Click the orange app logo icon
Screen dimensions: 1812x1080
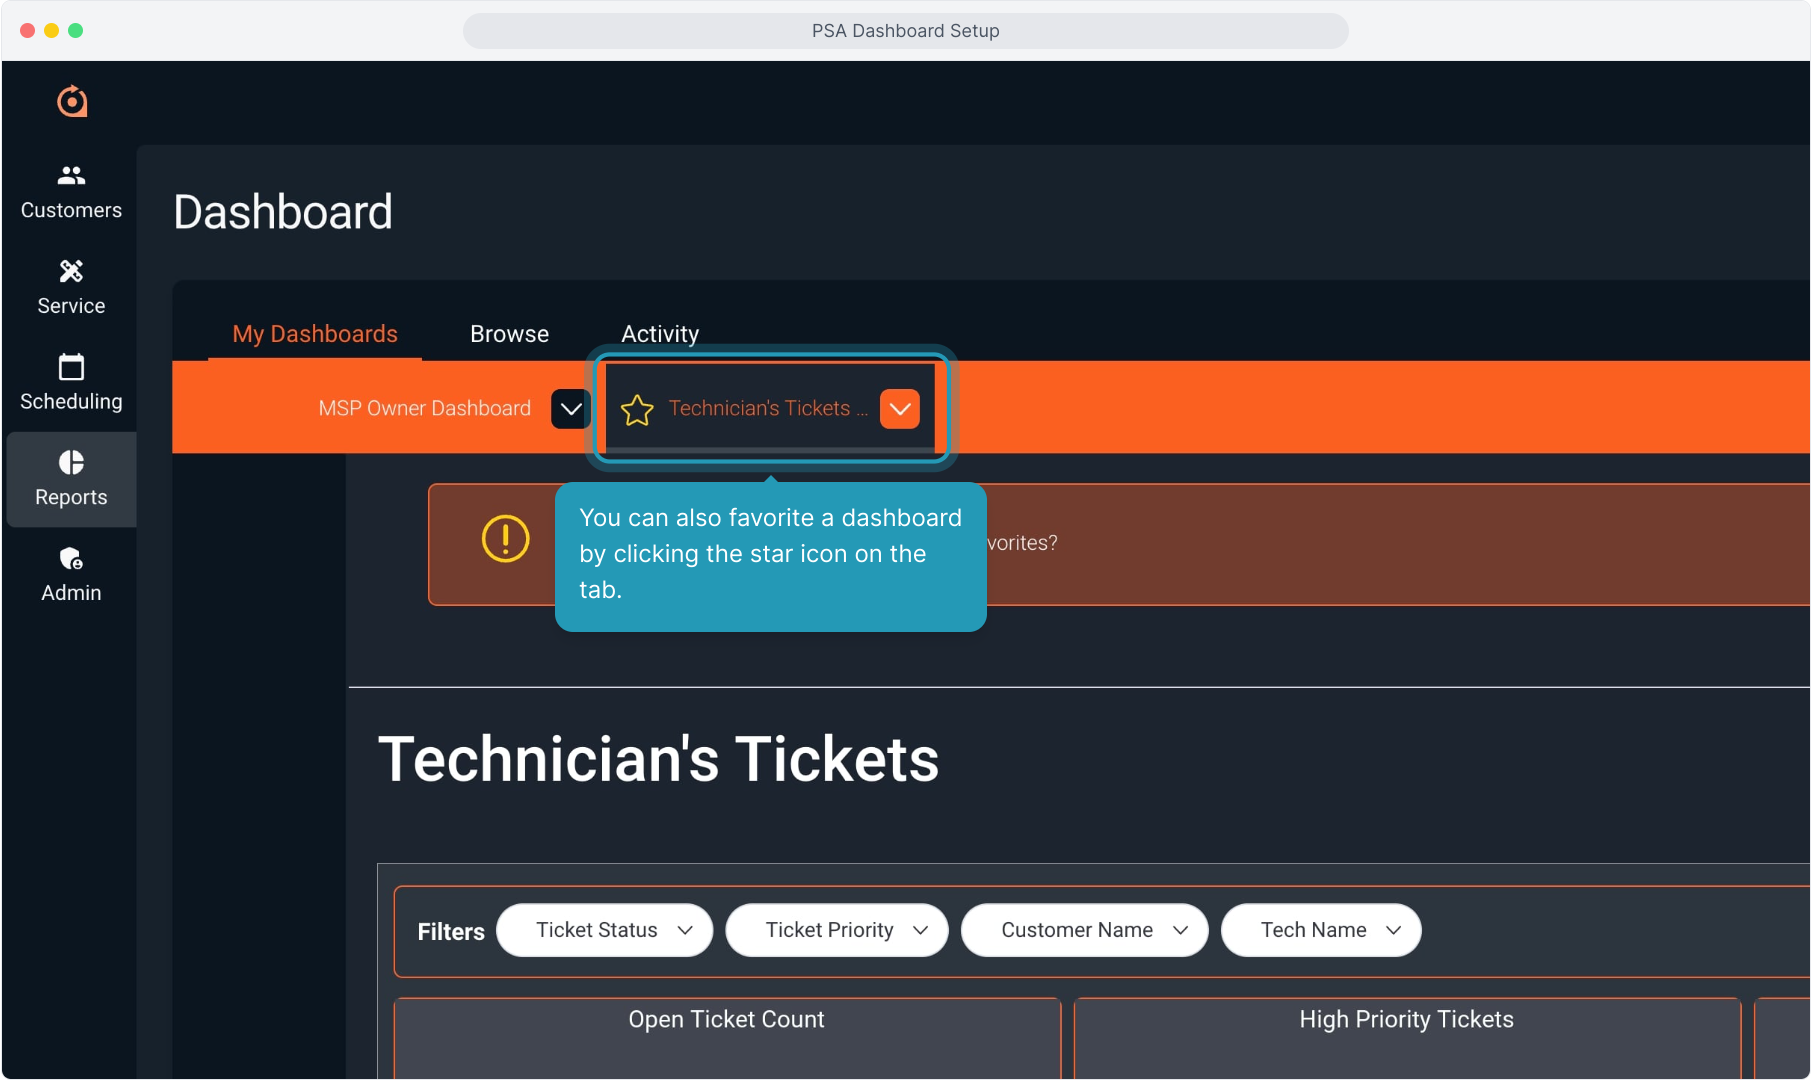tap(72, 101)
